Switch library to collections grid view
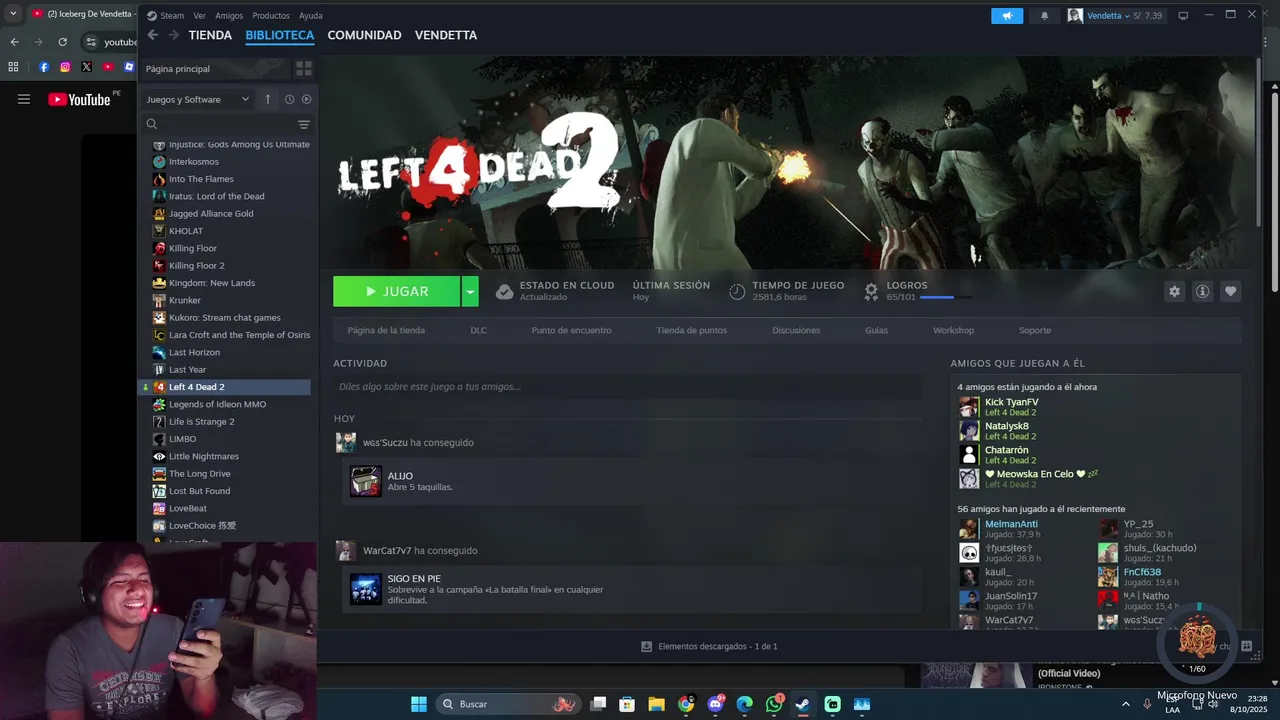Screen dimensions: 1280x720 304,69
